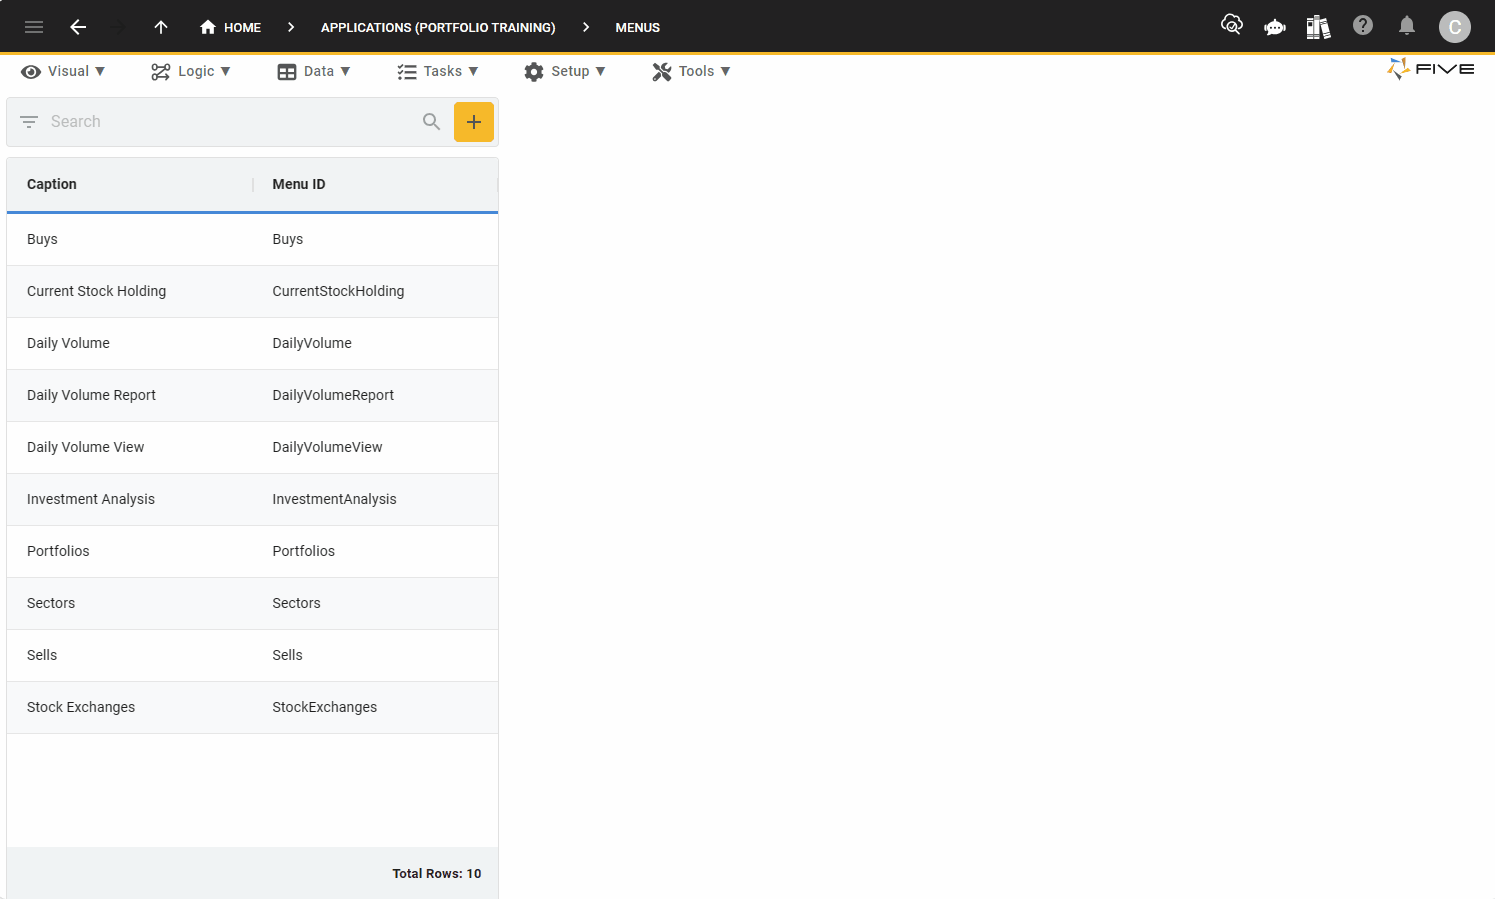Select the Buys caption row
1495x899 pixels.
[252, 239]
